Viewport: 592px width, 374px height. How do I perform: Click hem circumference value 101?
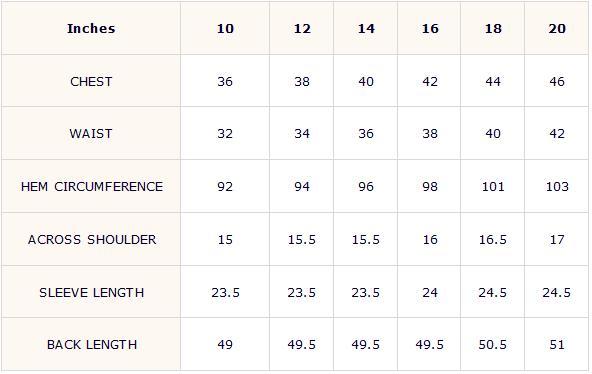coord(493,186)
